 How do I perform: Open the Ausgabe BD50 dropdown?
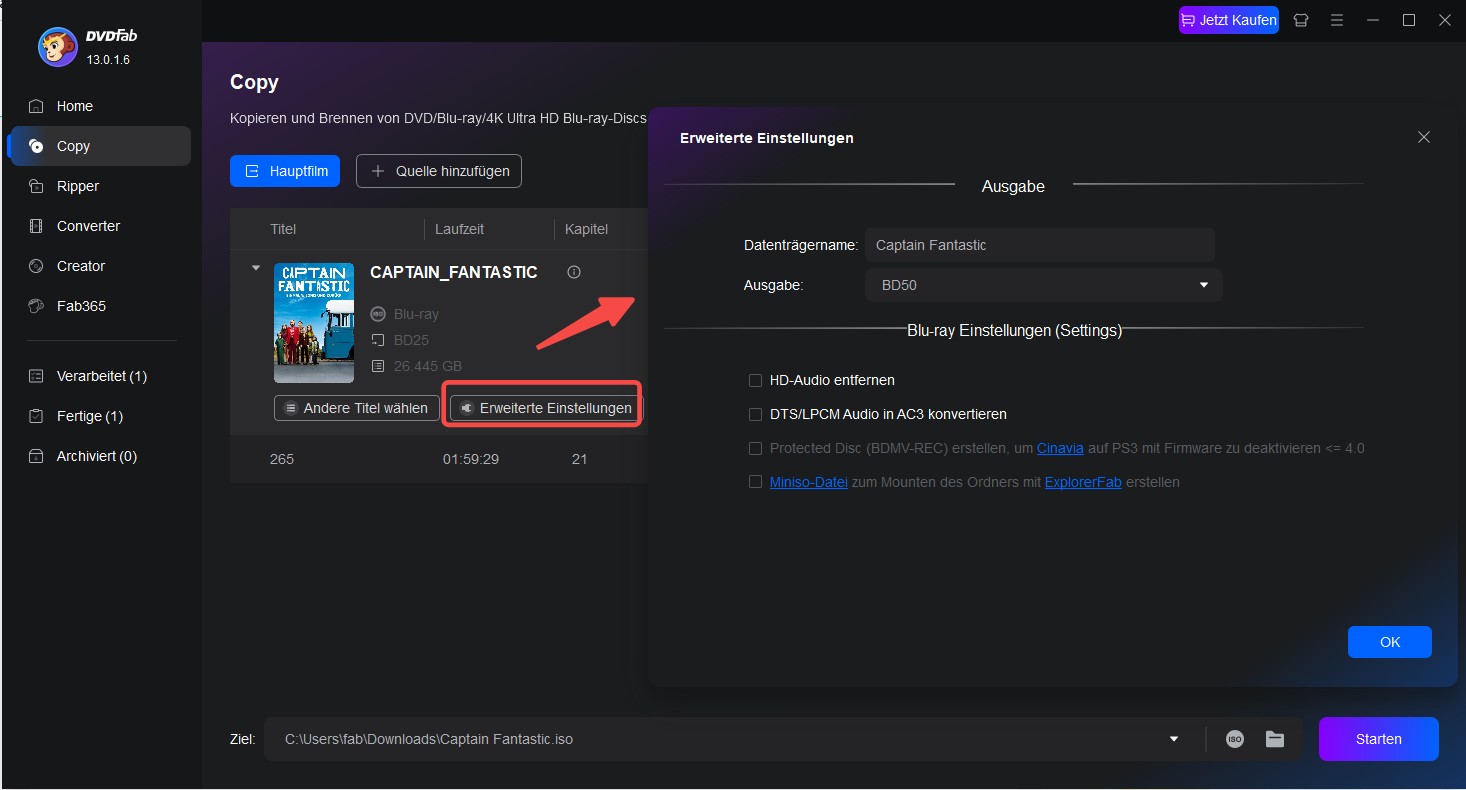[1043, 285]
